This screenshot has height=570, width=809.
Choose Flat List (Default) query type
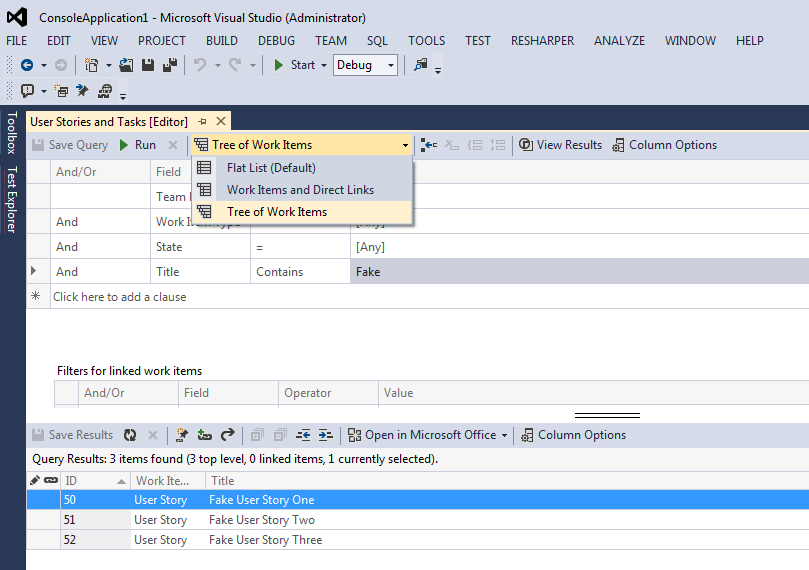point(302,168)
